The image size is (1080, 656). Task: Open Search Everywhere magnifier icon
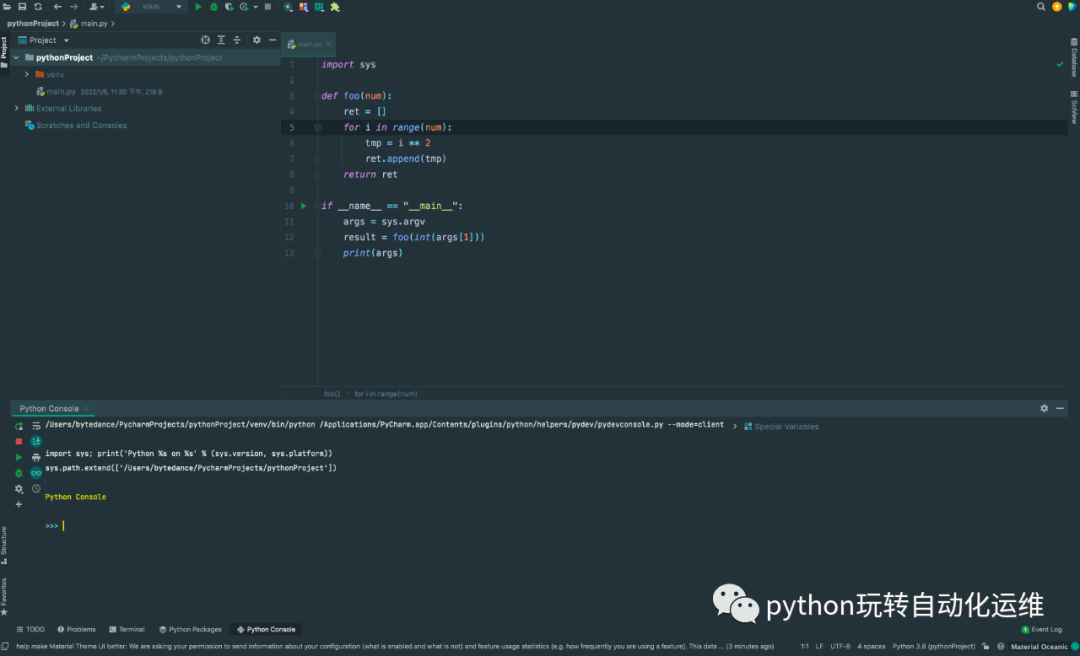[1041, 7]
